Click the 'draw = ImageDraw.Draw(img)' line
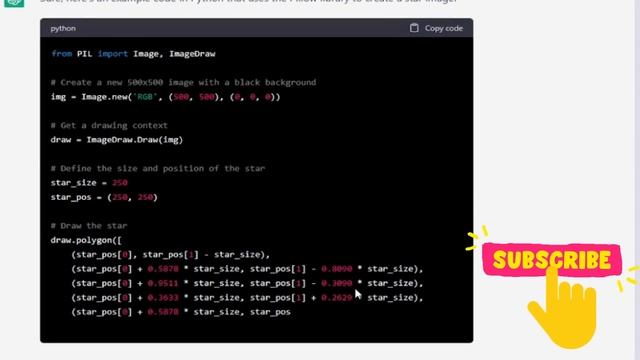Screen dimensions: 640x360 pyautogui.click(x=117, y=140)
